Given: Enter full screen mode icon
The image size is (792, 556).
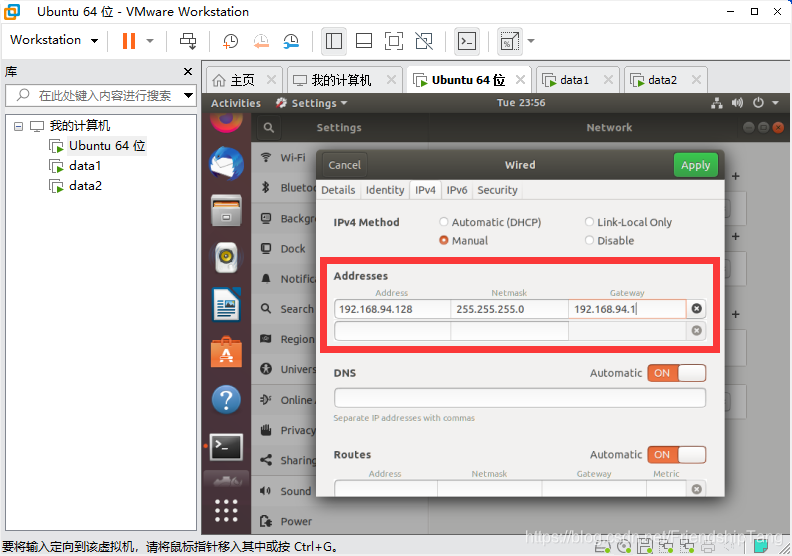Looking at the screenshot, I should pos(394,41).
